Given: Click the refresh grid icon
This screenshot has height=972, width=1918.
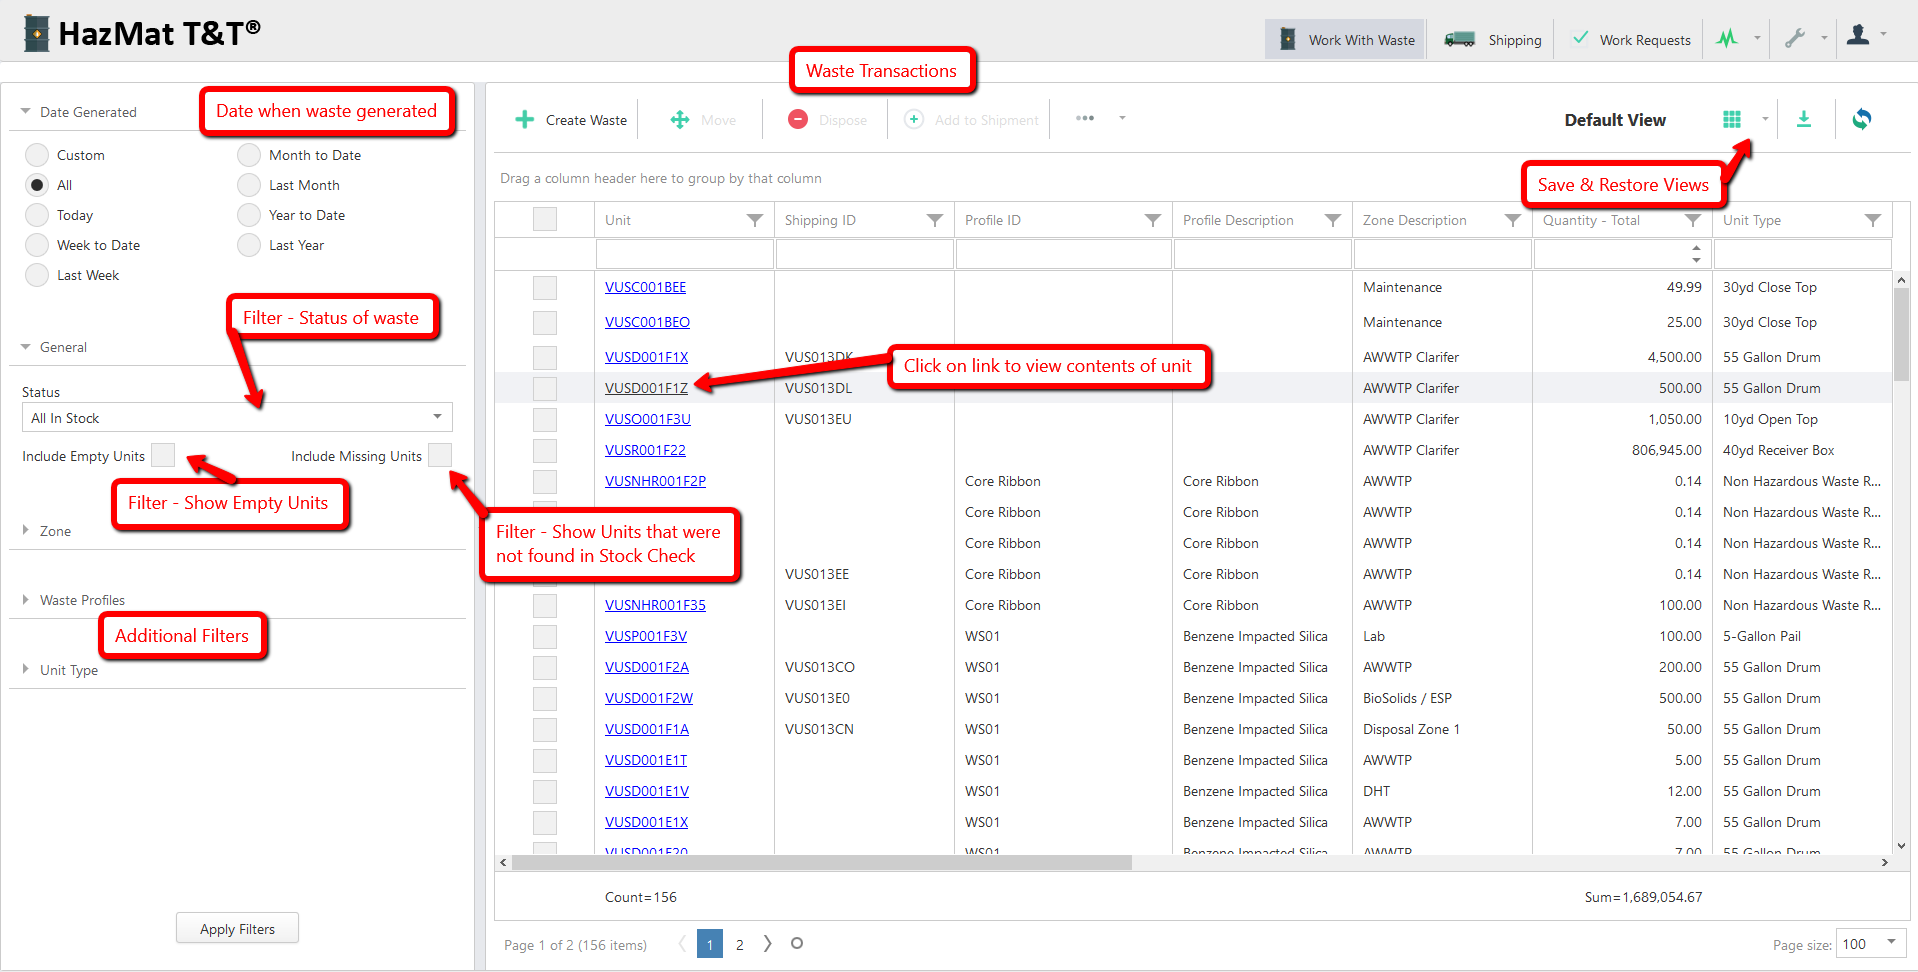Looking at the screenshot, I should point(1861,119).
